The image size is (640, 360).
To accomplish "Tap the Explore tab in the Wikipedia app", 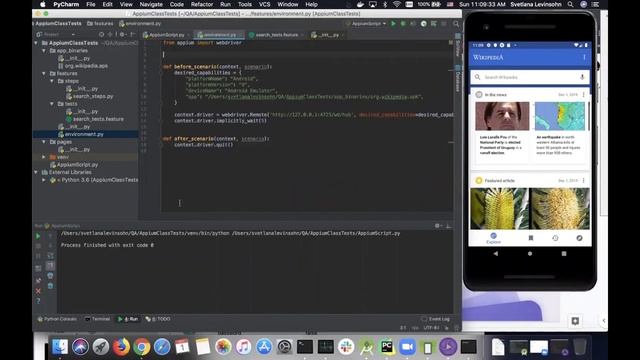I will pos(493,238).
